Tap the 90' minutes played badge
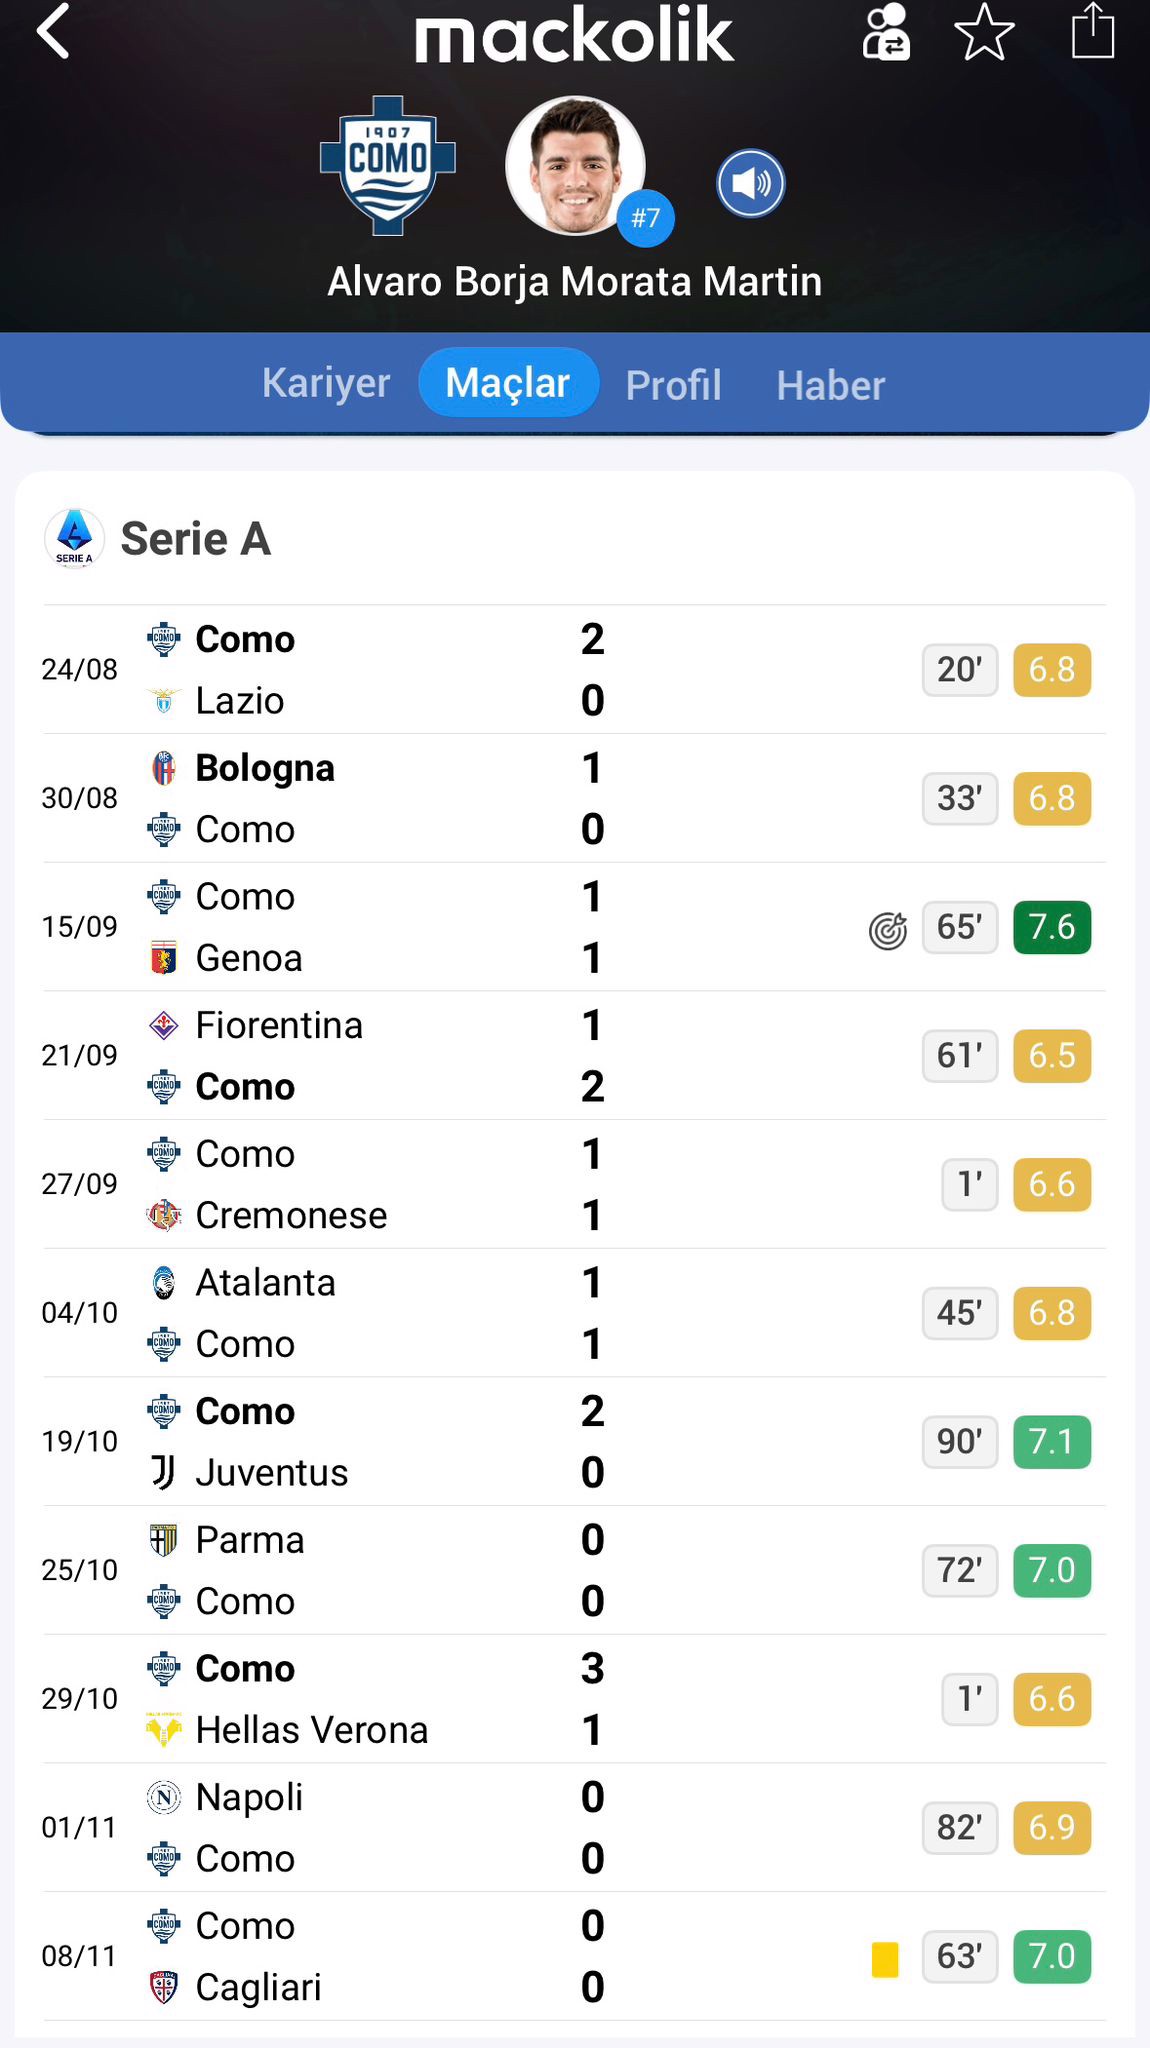Viewport: 1150px width, 2048px height. click(959, 1442)
